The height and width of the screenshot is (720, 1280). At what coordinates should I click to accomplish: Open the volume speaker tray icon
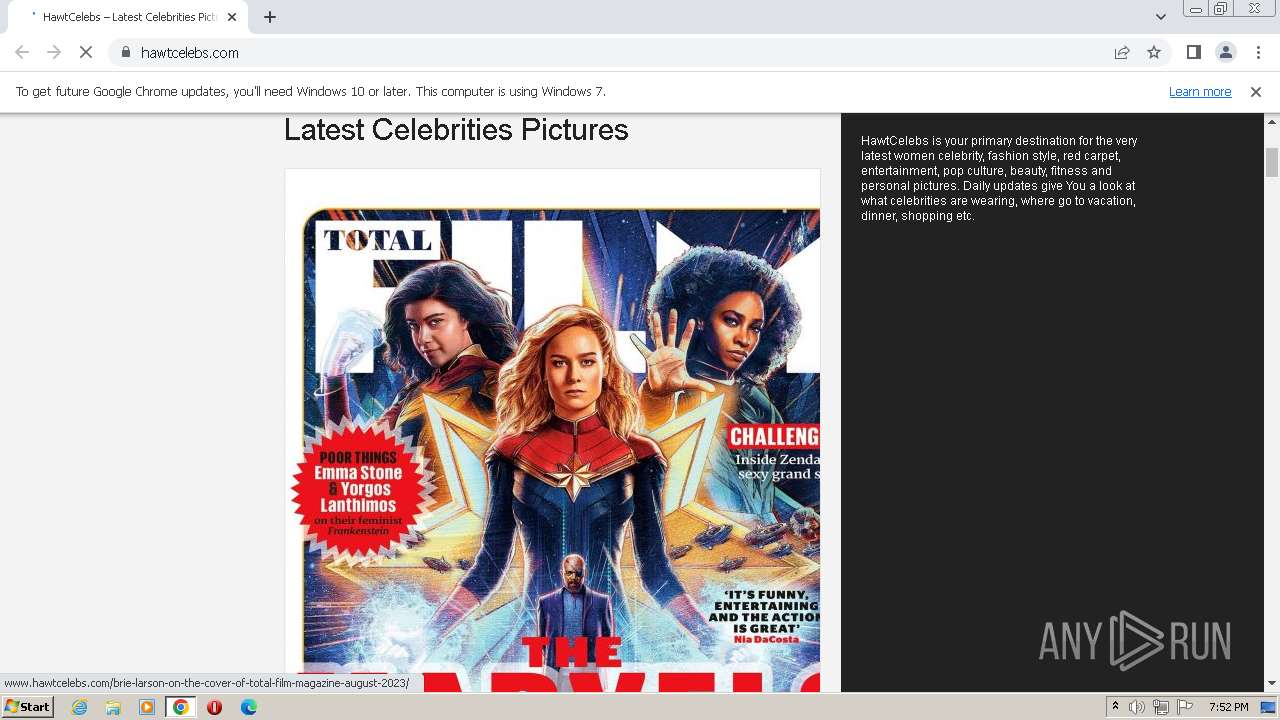(x=1136, y=707)
